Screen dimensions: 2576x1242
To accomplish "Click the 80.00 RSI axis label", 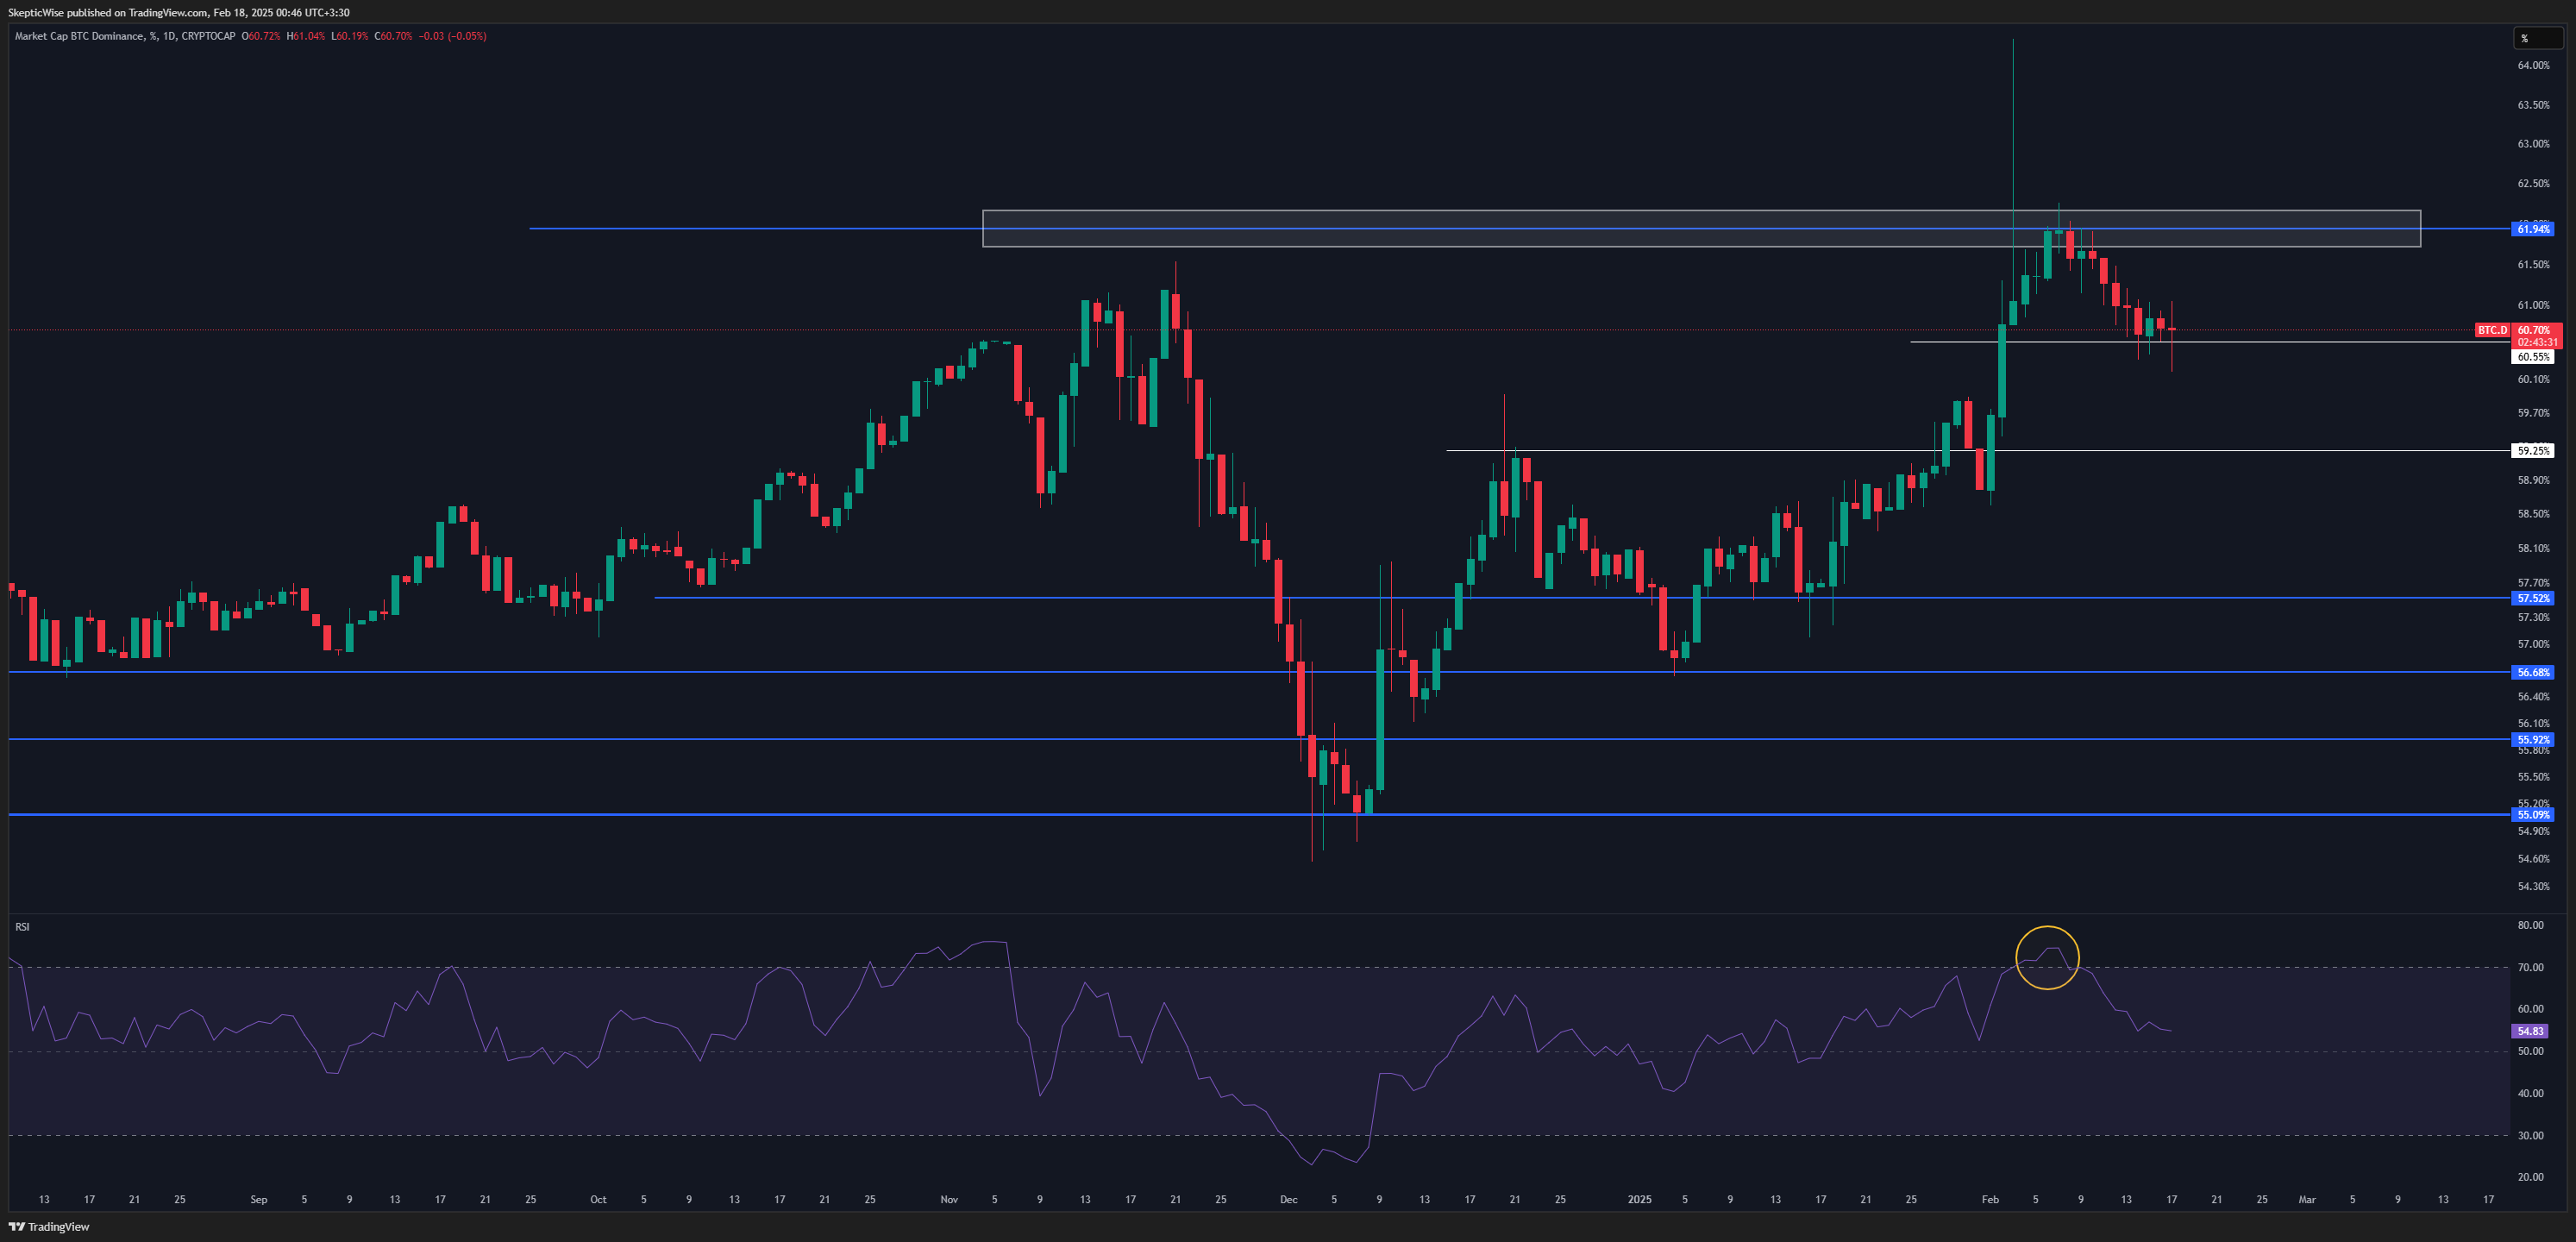I will [x=2530, y=925].
